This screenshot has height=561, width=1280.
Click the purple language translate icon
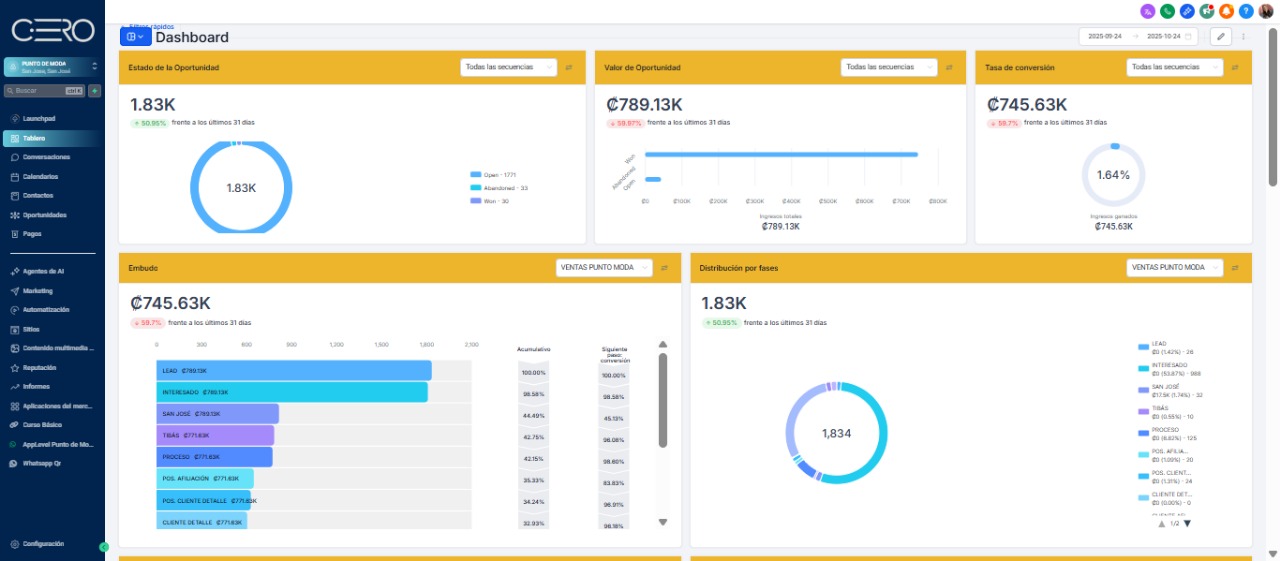point(1147,11)
